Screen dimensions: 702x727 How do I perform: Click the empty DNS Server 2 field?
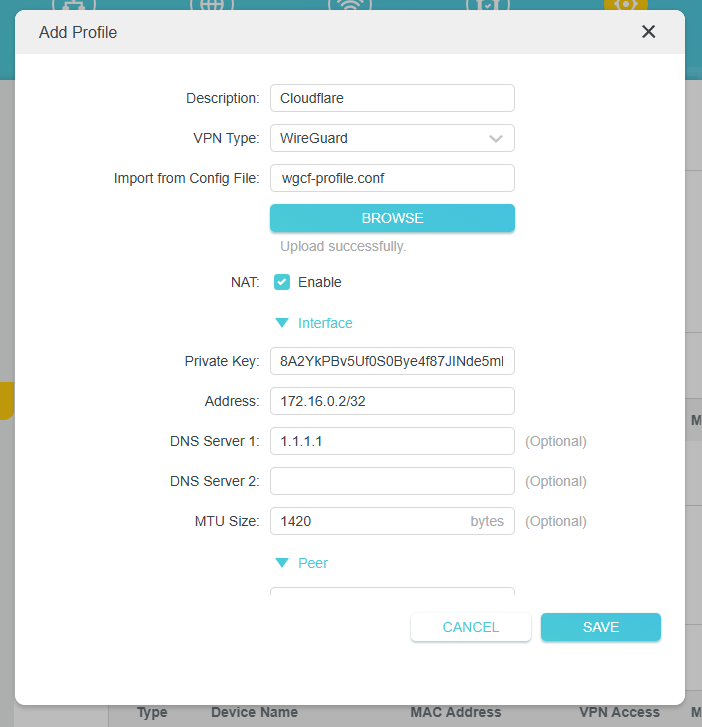[x=392, y=481]
